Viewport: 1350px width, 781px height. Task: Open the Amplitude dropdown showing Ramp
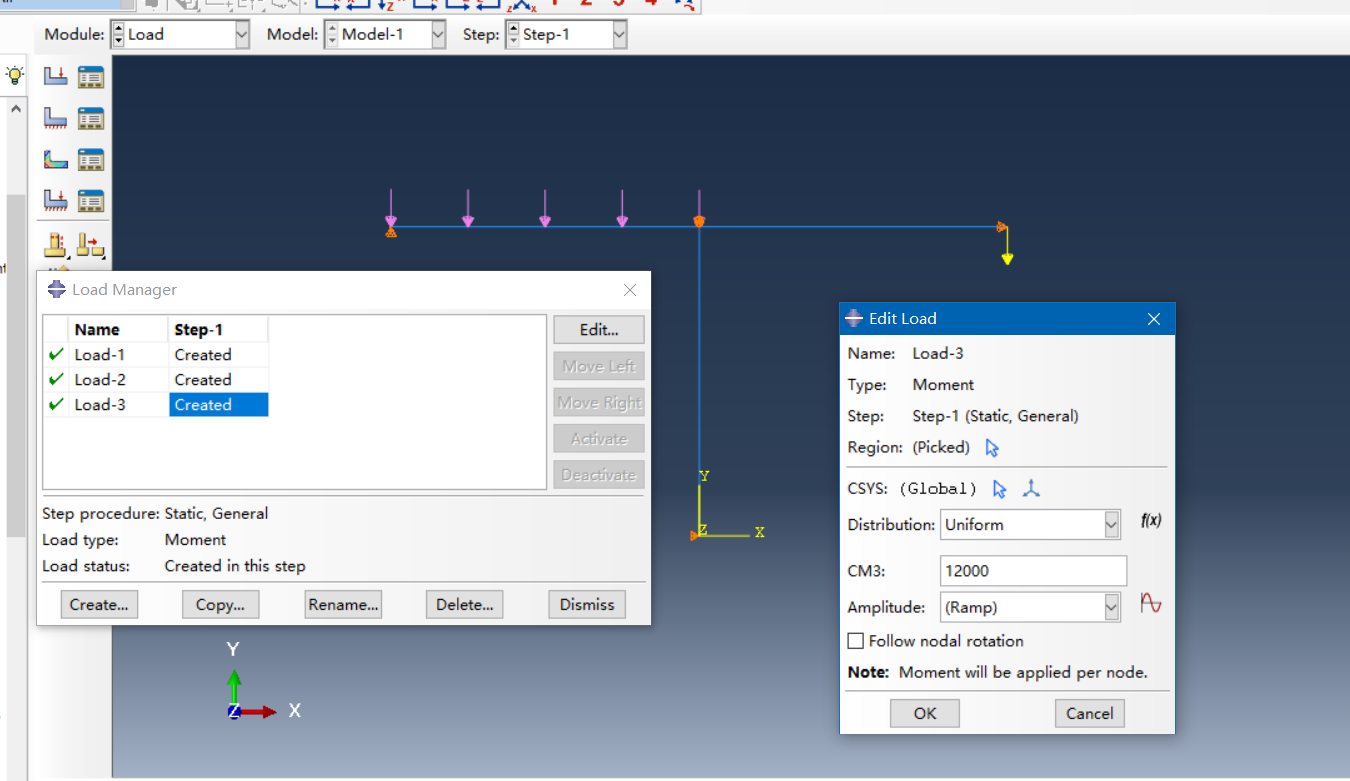point(1113,607)
